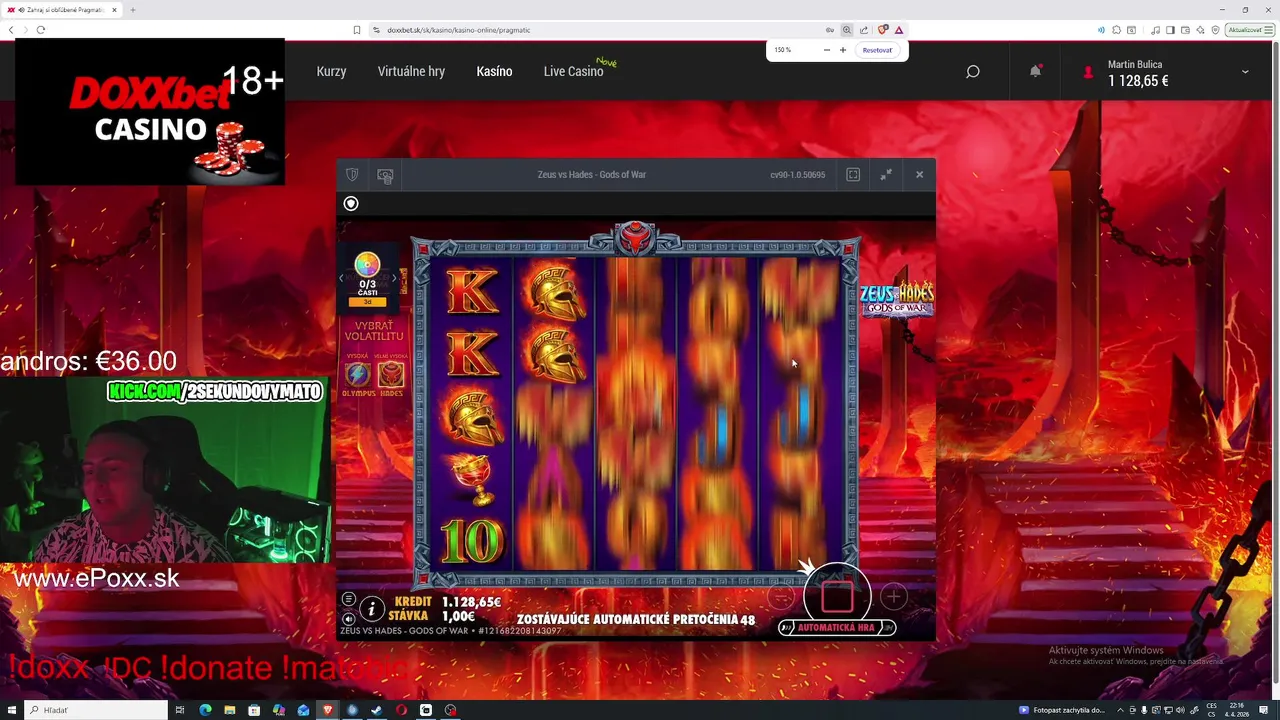
Task: Decrease the bet with the minus button
Action: click(x=781, y=597)
